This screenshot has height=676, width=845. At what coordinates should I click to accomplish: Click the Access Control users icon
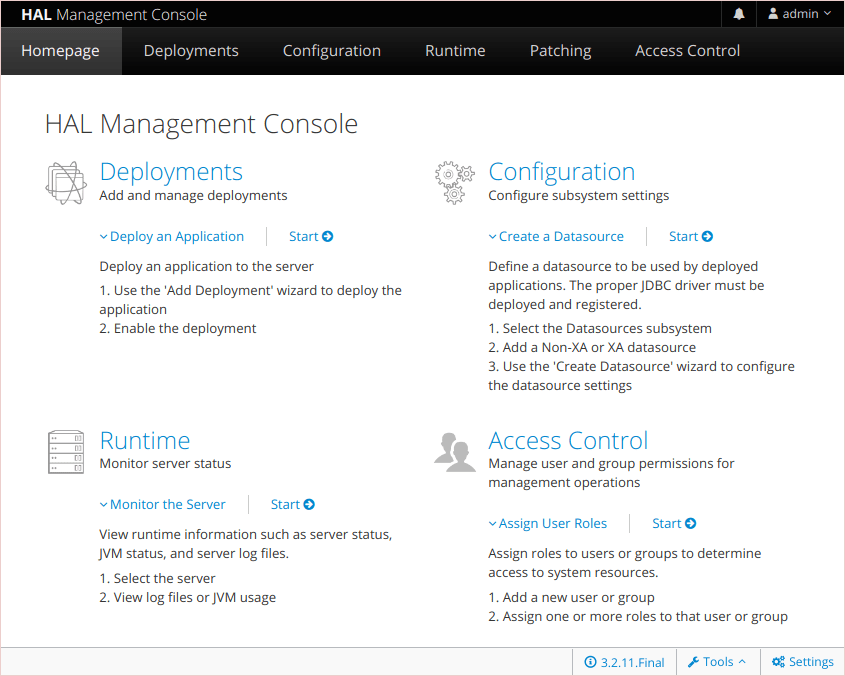[455, 452]
